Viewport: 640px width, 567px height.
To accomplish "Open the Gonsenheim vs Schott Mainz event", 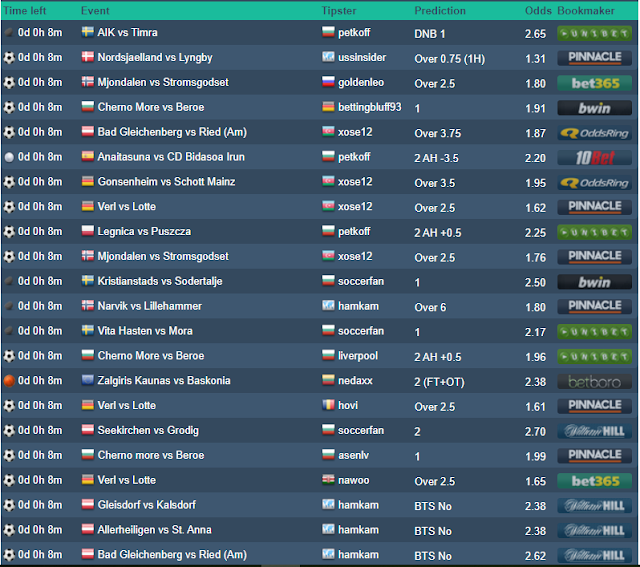I will coord(166,182).
